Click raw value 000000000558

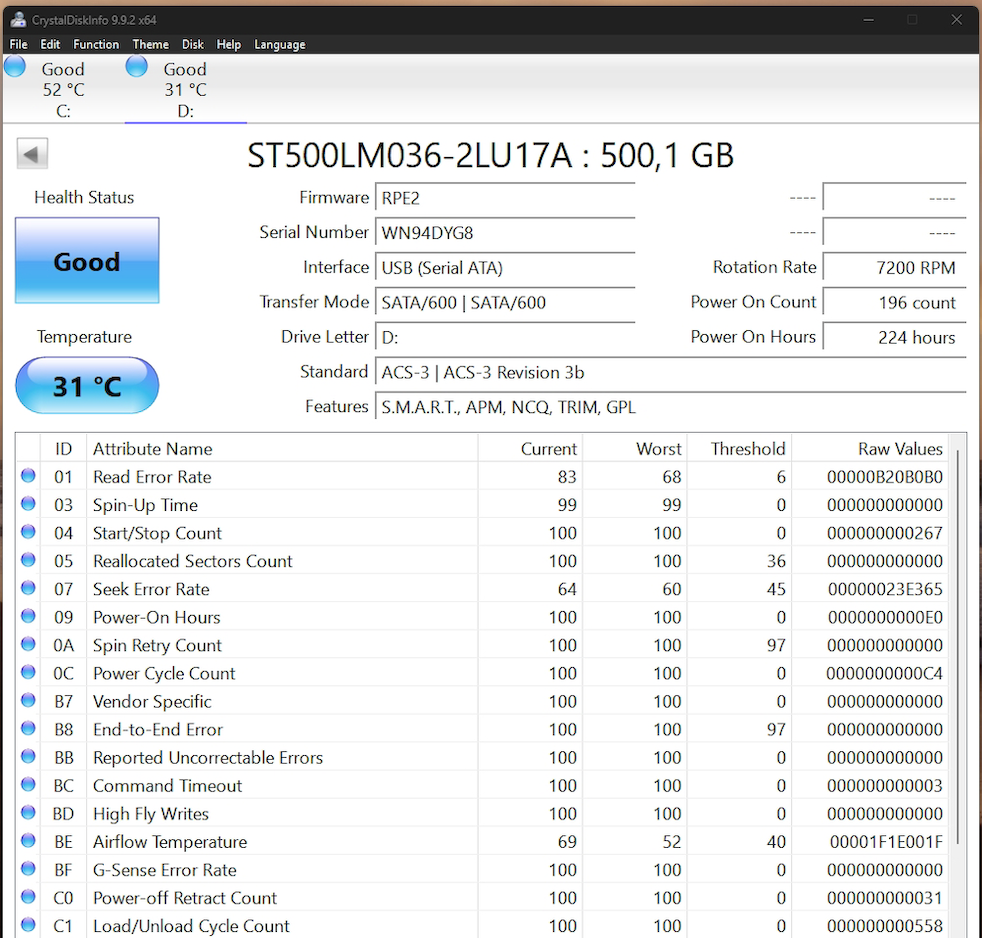[884, 926]
